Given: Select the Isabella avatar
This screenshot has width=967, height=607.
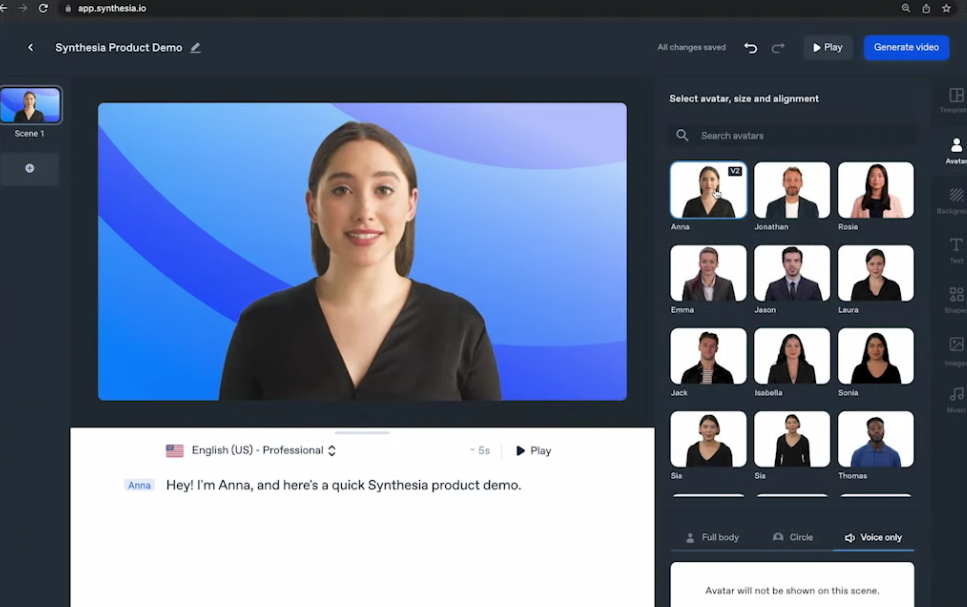Looking at the screenshot, I should pos(792,356).
